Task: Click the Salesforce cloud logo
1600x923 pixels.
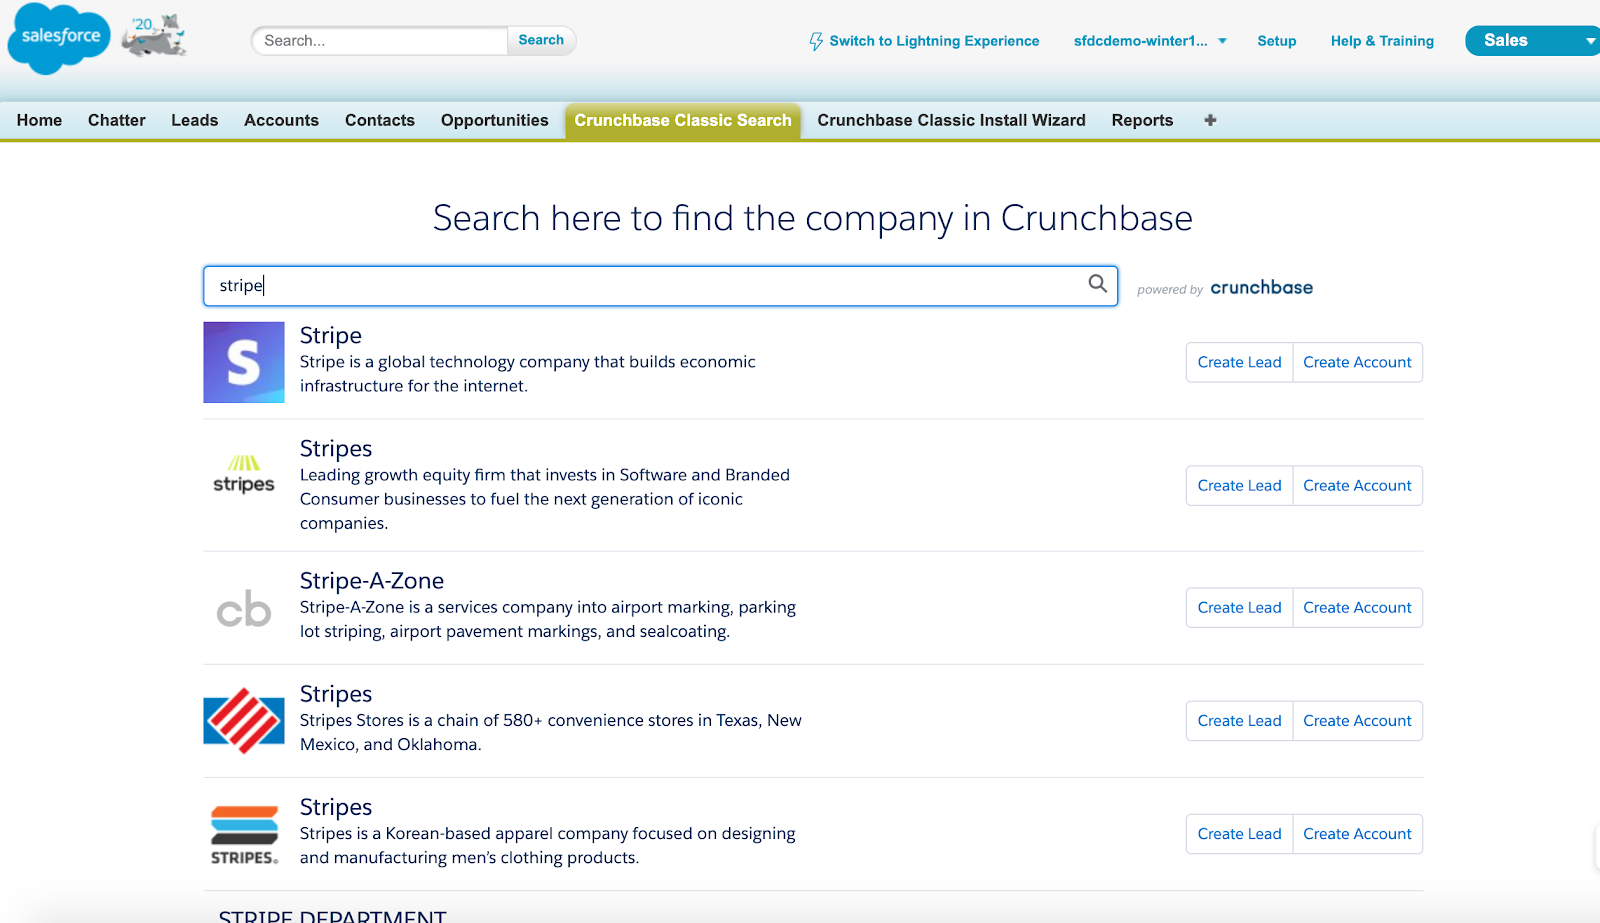Action: (x=58, y=38)
